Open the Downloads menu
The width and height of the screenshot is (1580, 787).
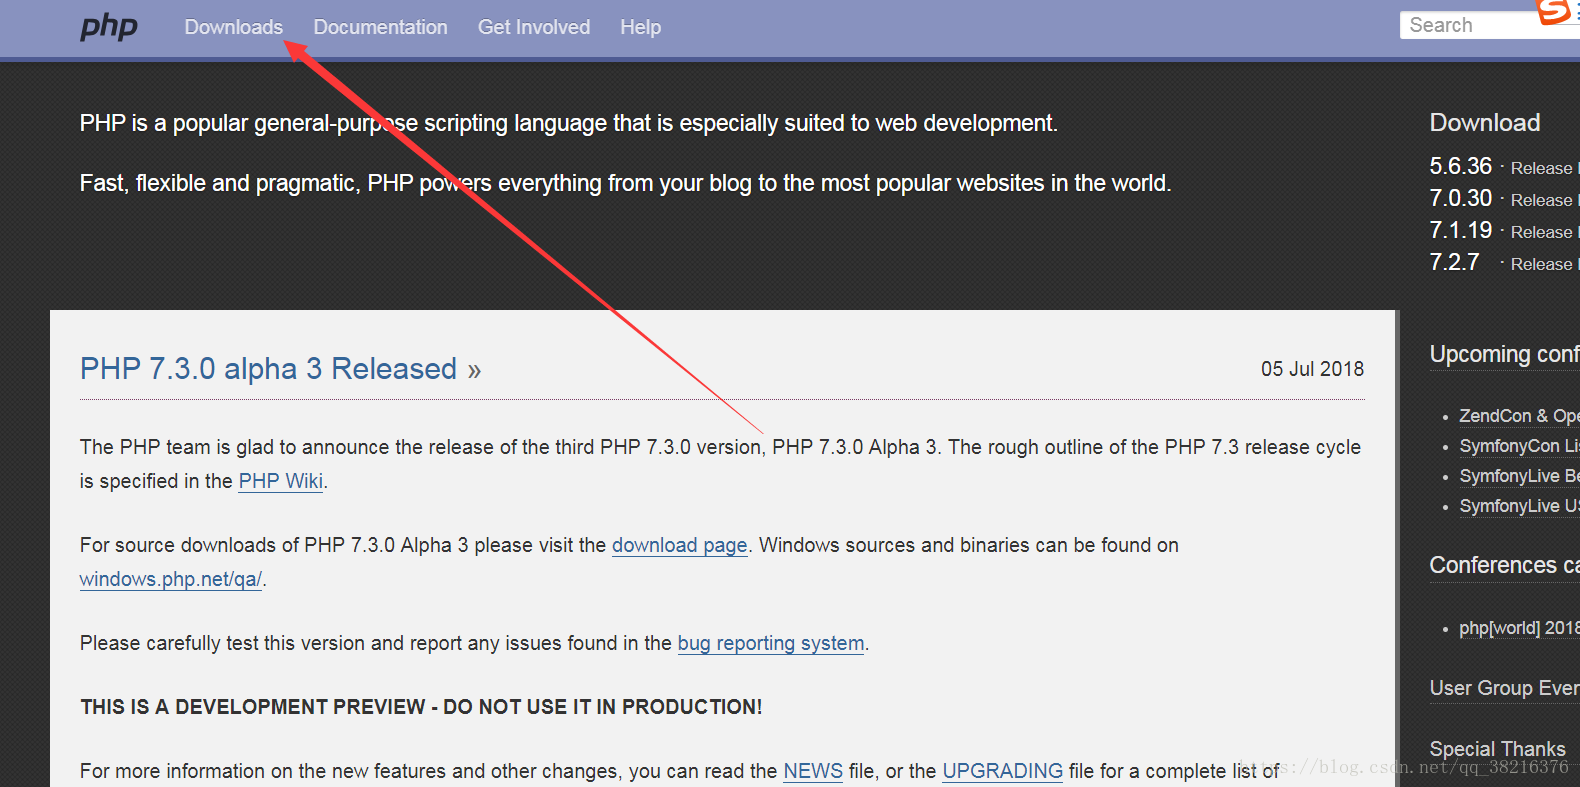click(x=233, y=27)
